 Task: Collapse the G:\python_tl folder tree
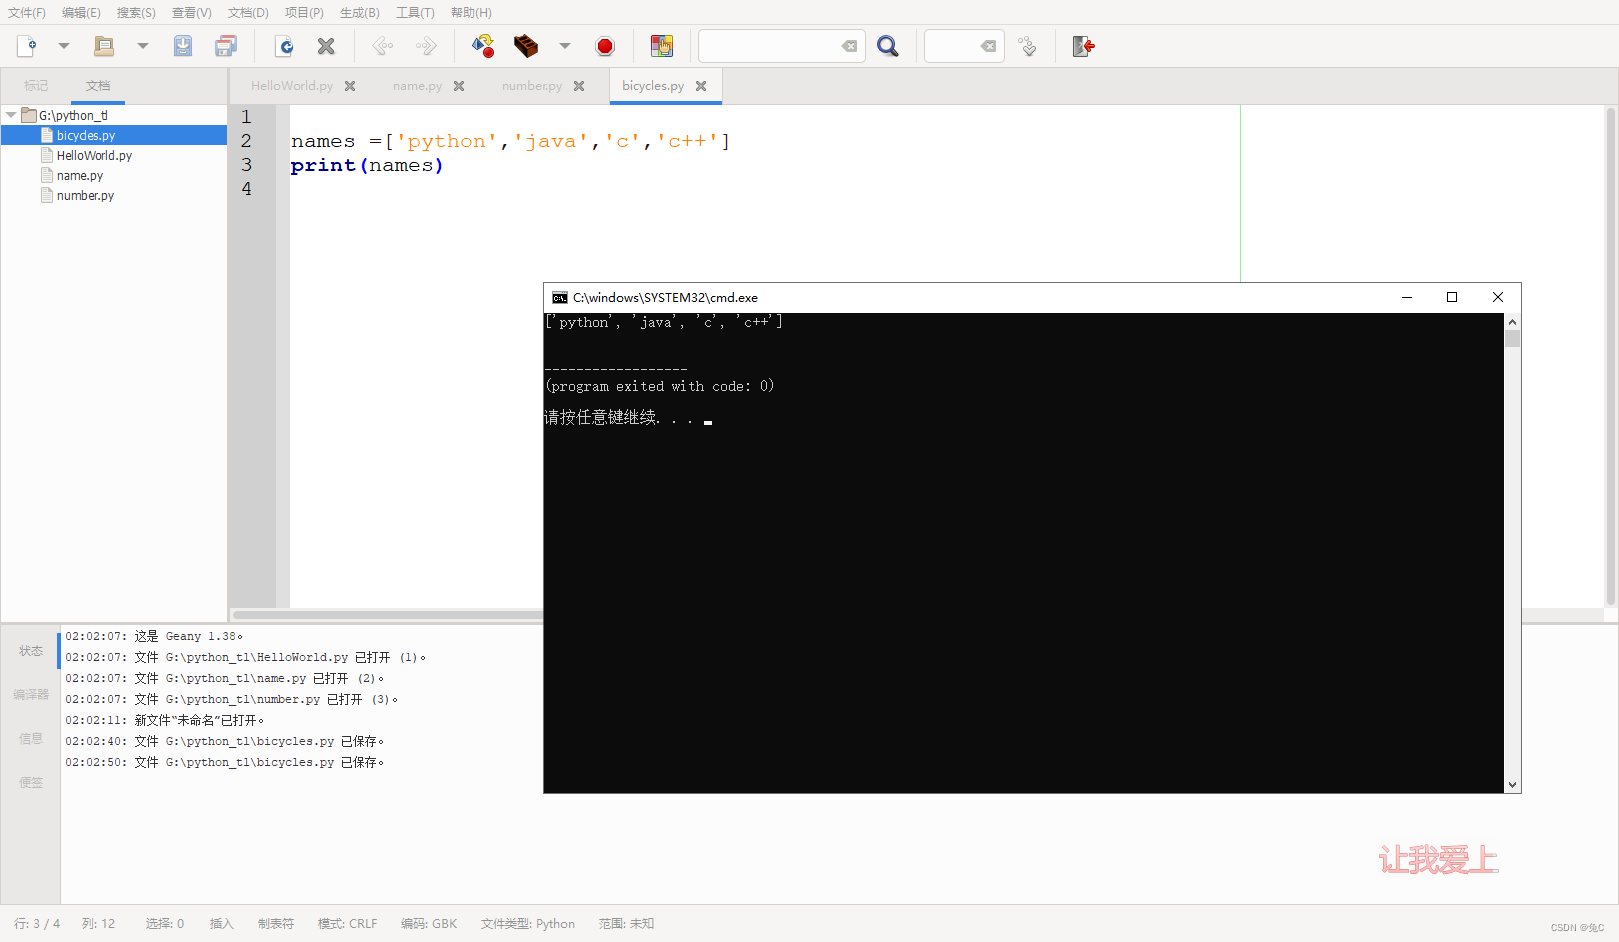(11, 115)
